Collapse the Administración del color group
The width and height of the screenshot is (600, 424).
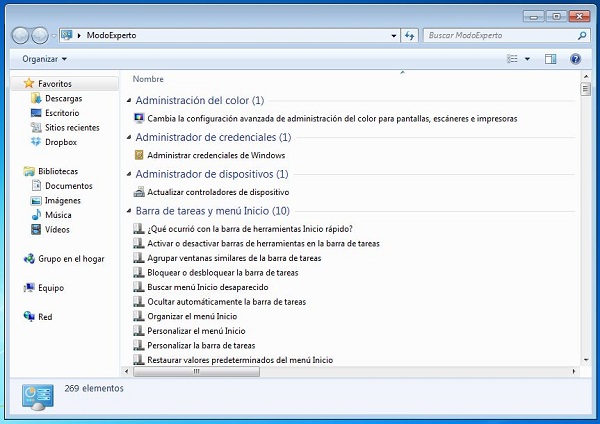point(128,101)
